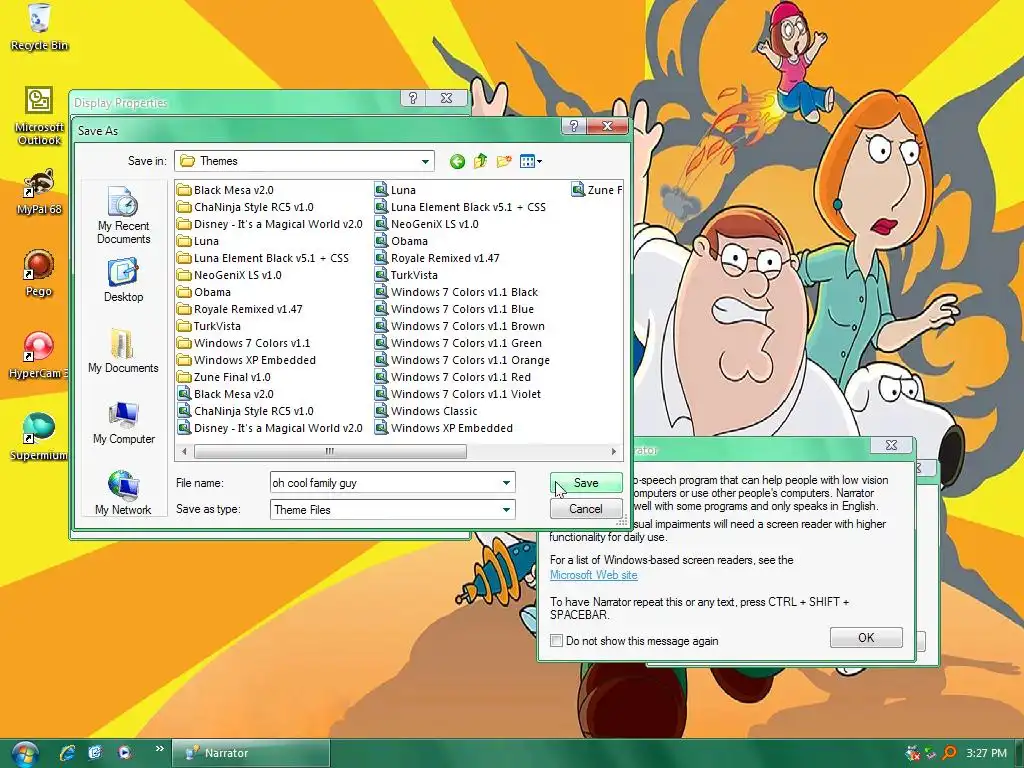The width and height of the screenshot is (1024, 768).
Task: Show desktop from quick launch
Action: pyautogui.click(x=95, y=753)
